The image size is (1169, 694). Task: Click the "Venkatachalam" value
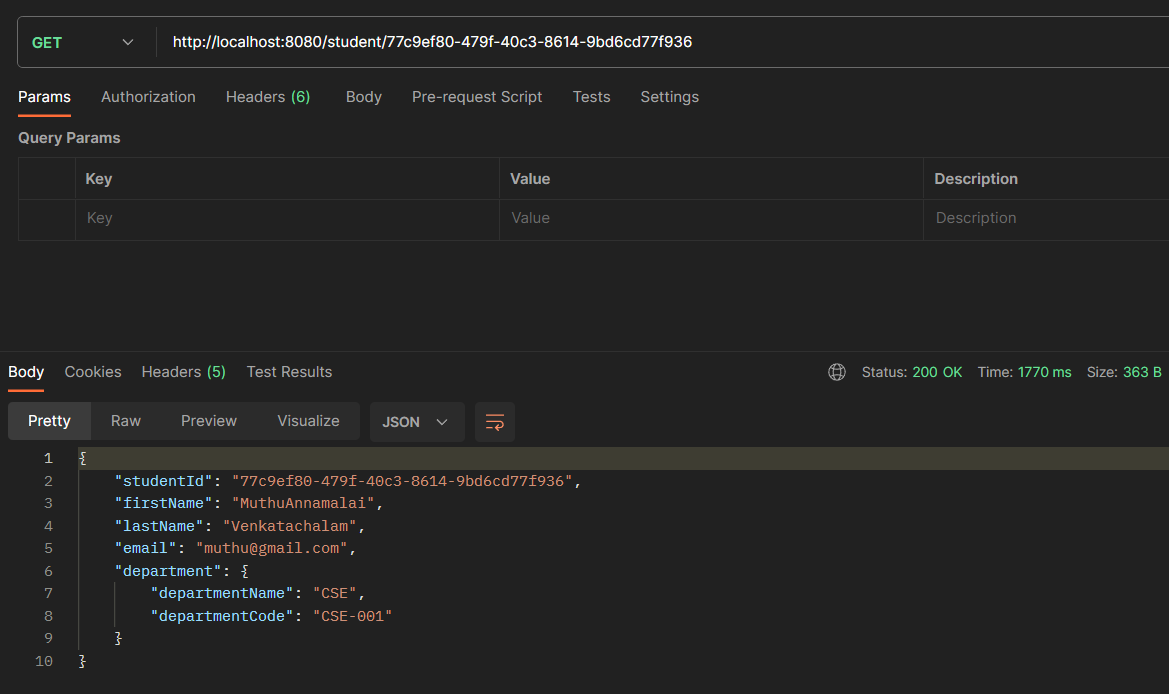tap(289, 526)
